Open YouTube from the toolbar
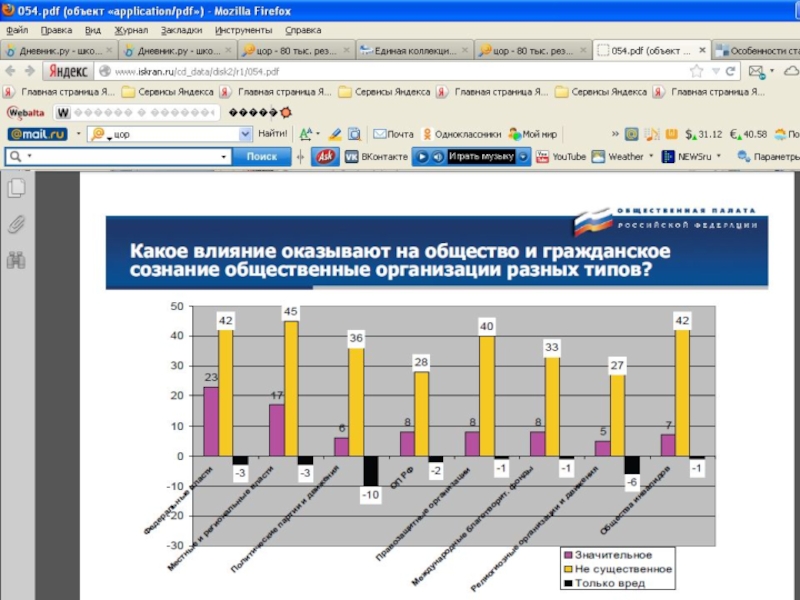 point(561,157)
